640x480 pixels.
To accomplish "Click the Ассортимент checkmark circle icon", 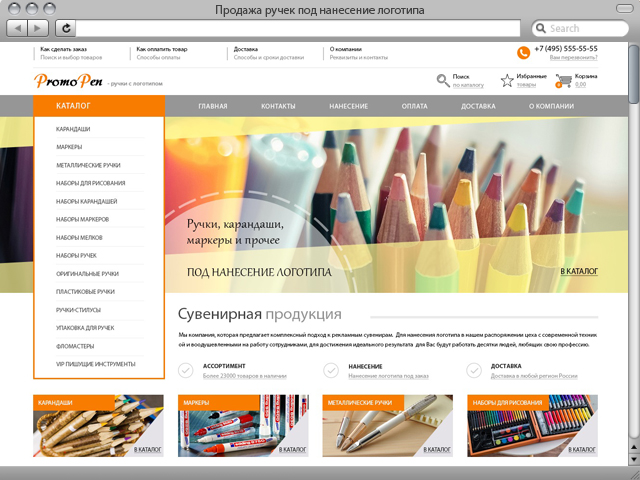I will pyautogui.click(x=186, y=371).
